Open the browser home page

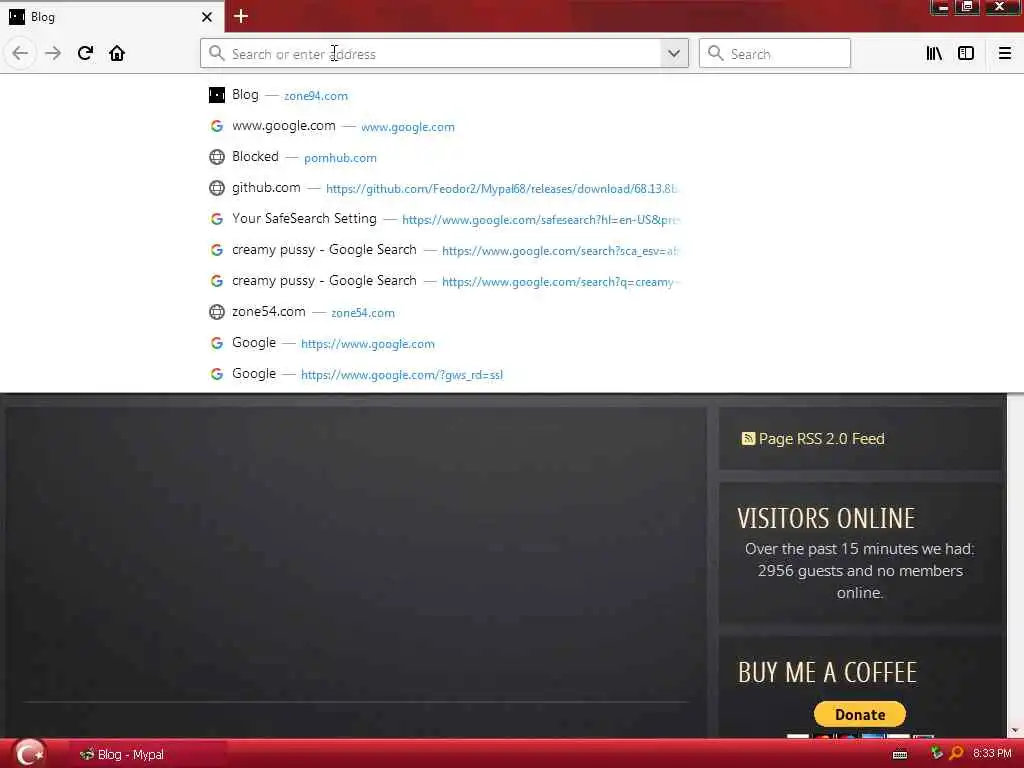117,54
